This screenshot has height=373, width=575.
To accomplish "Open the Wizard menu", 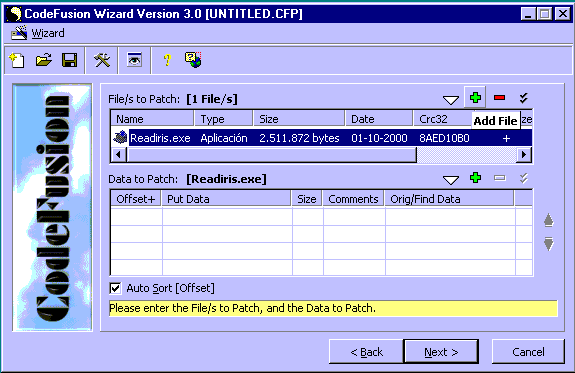I will coord(48,33).
